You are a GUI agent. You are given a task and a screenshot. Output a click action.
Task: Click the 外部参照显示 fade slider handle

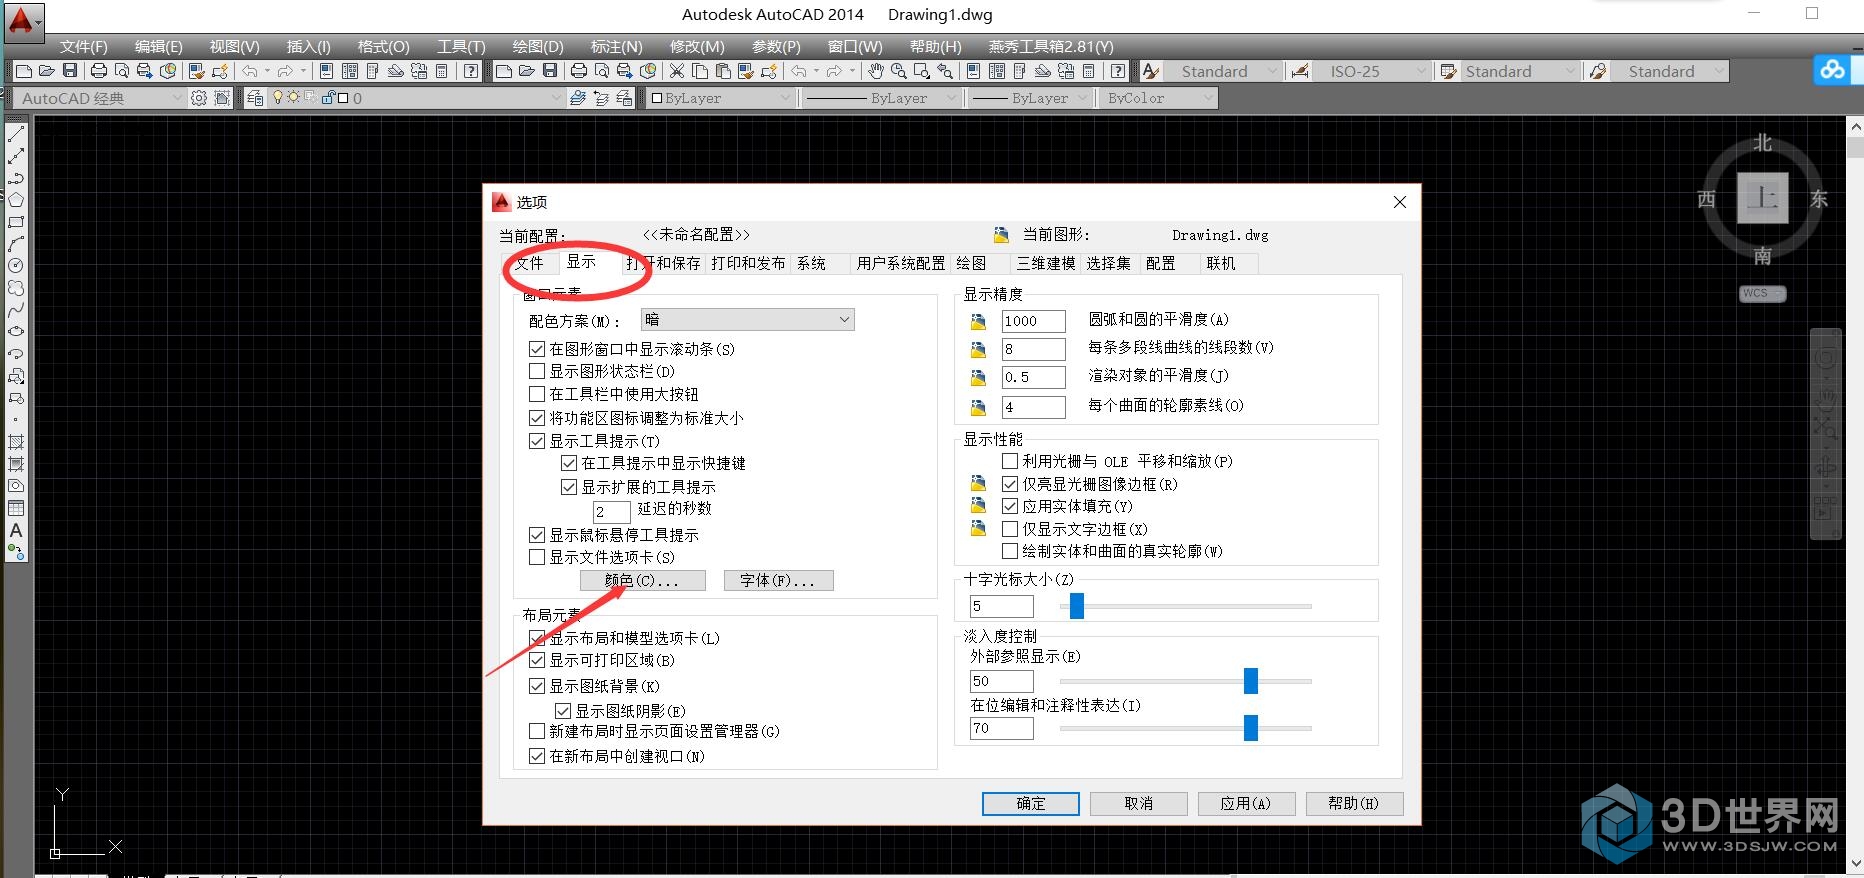pos(1250,681)
